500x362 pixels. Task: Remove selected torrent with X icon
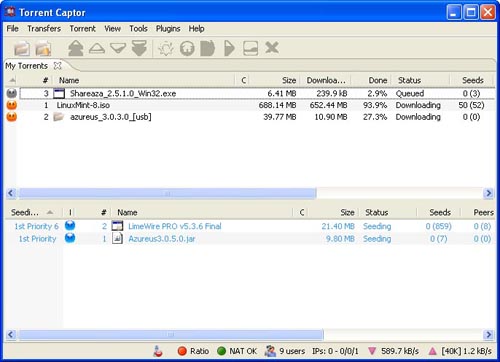(x=272, y=48)
